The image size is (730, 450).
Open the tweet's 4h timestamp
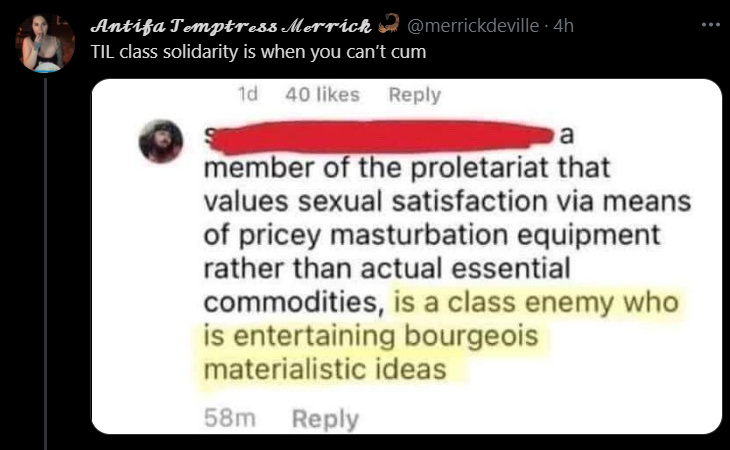click(x=563, y=26)
